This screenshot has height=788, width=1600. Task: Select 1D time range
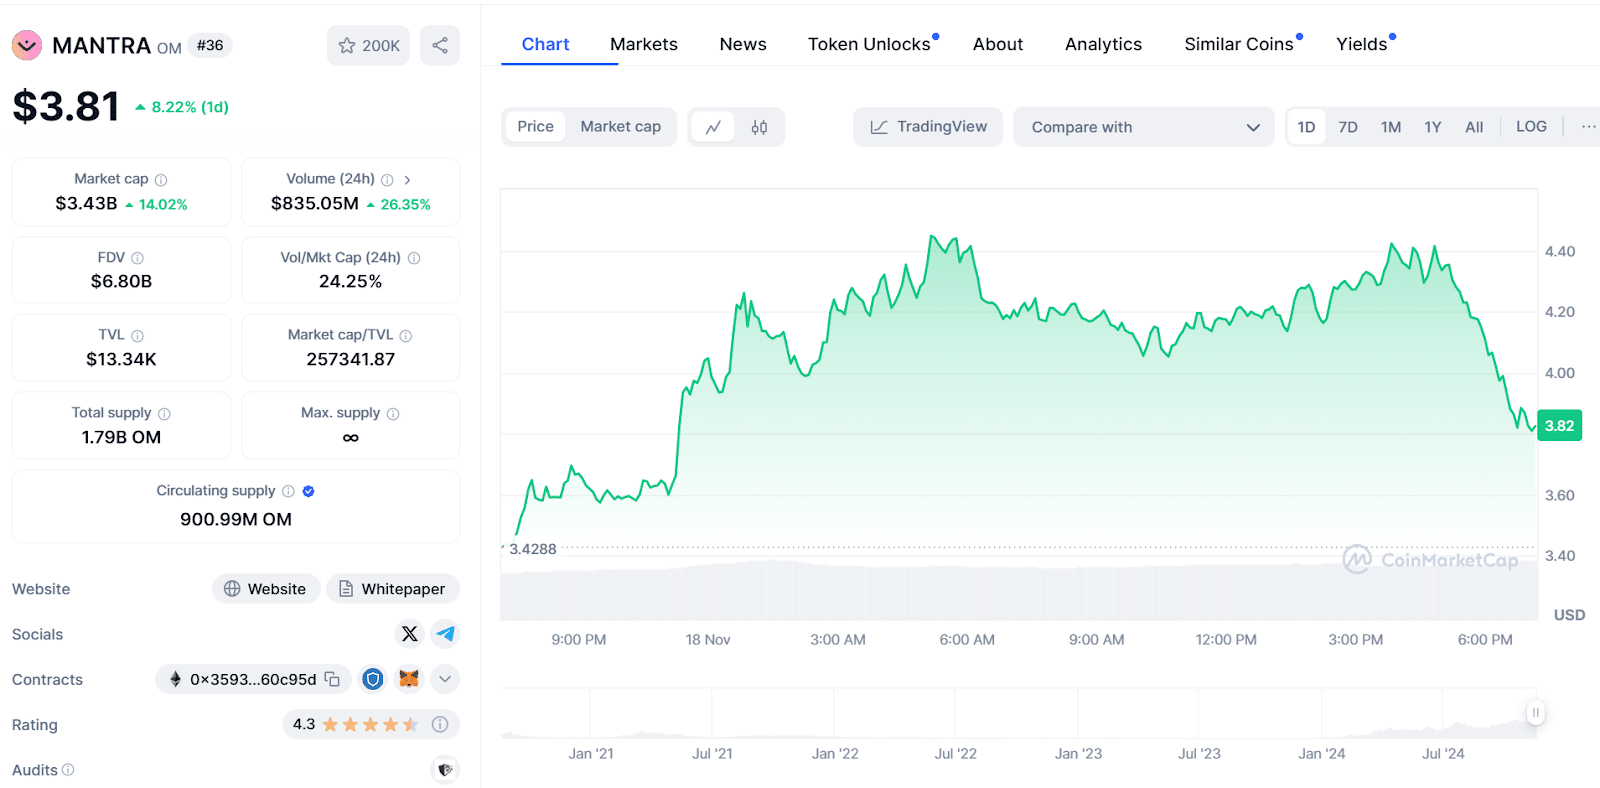(1306, 127)
